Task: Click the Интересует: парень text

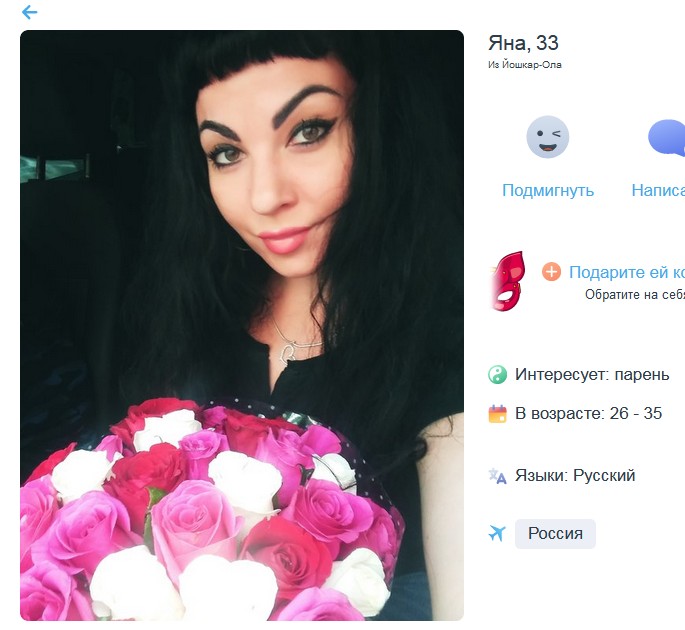Action: 592,375
